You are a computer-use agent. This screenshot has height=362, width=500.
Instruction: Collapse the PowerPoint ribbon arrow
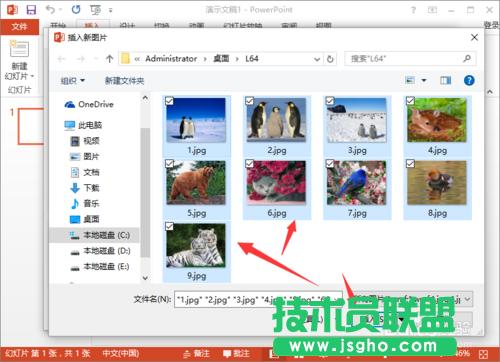490,92
